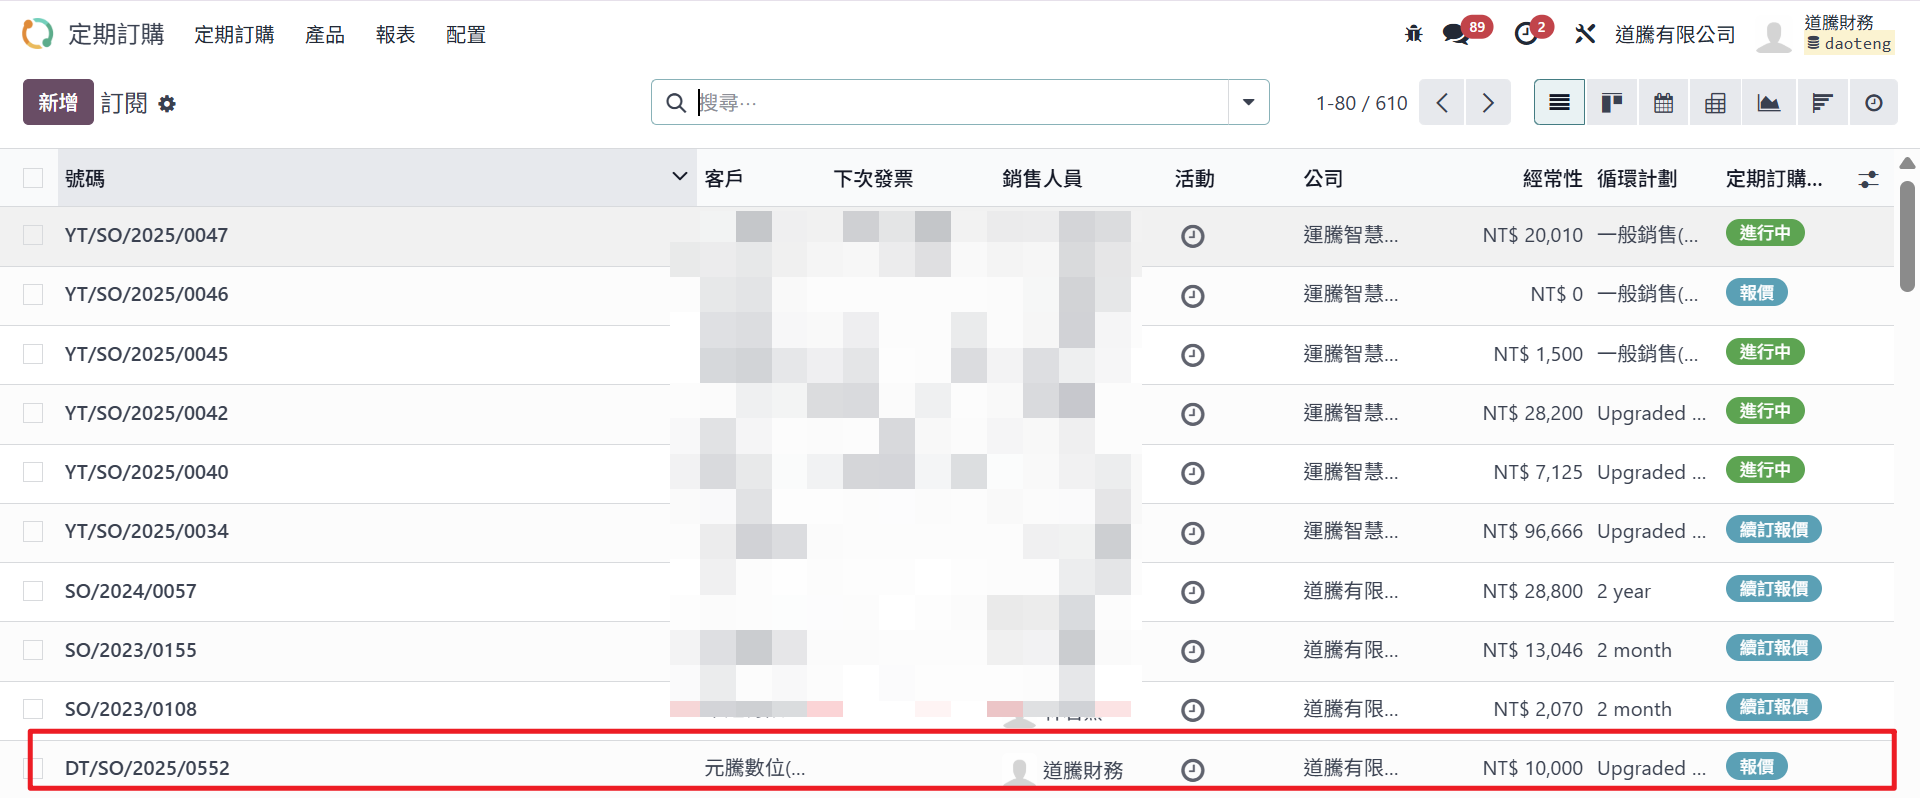Image resolution: width=1920 pixels, height=798 pixels.
Task: Switch to kanban view
Action: (1611, 103)
